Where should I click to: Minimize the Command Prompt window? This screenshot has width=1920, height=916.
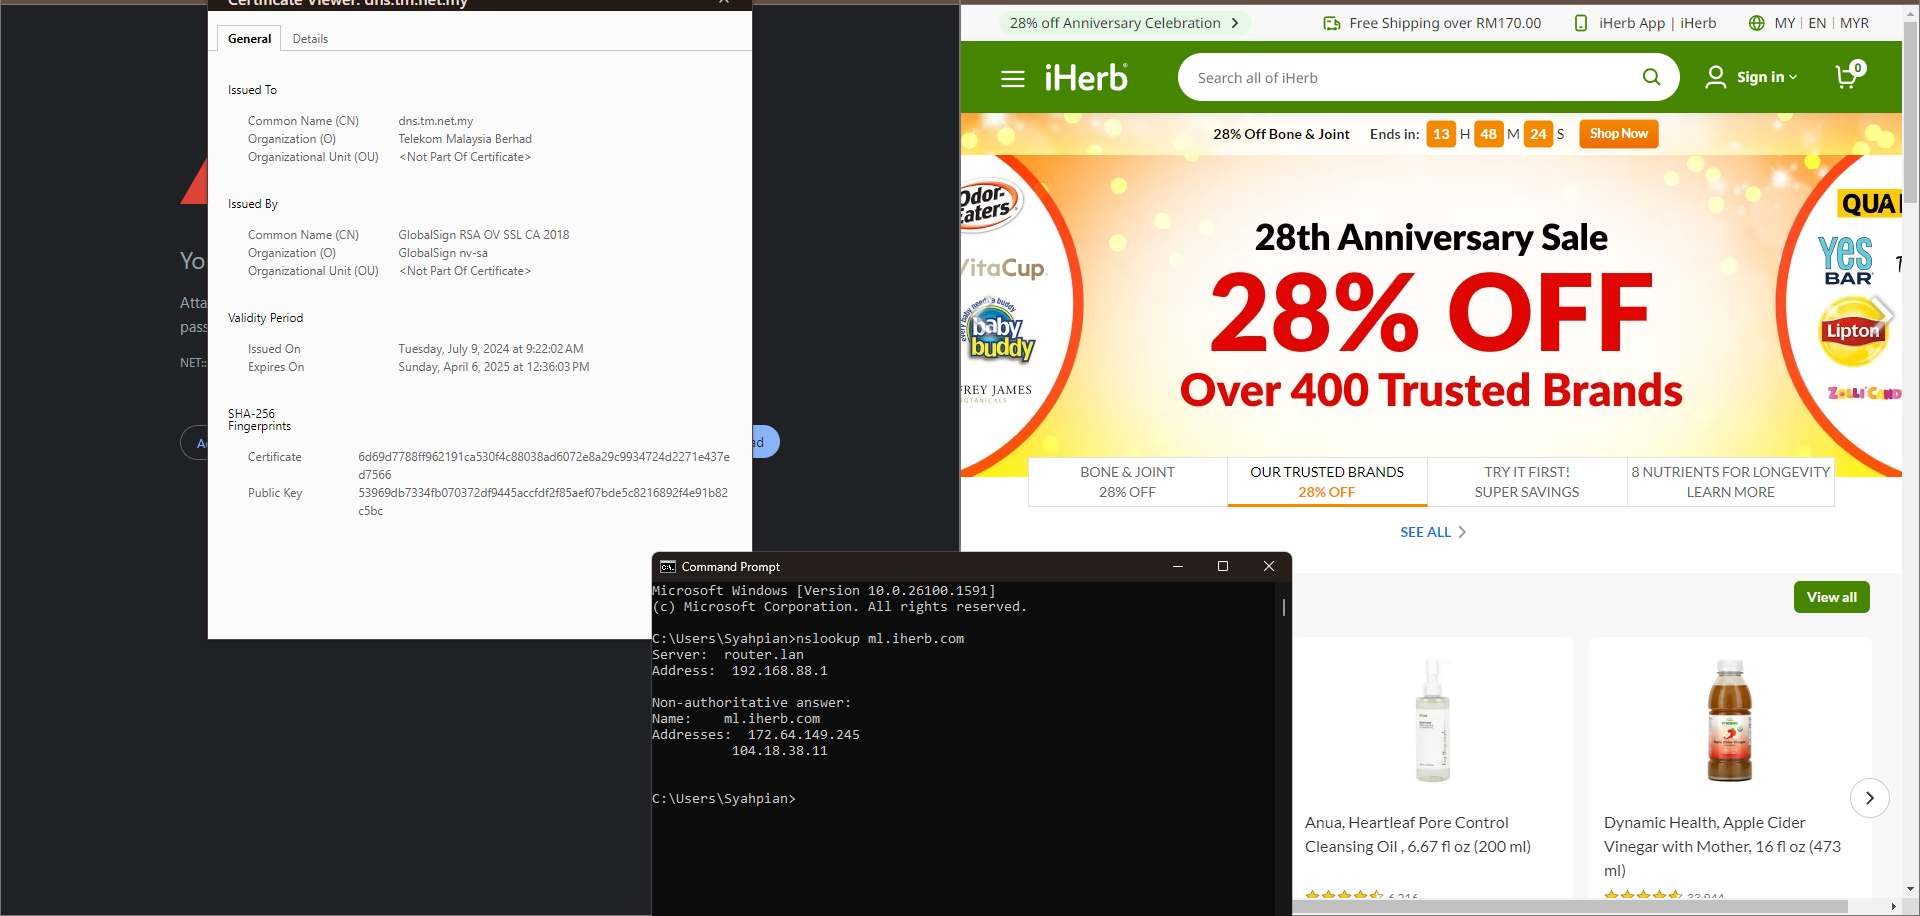pyautogui.click(x=1178, y=566)
